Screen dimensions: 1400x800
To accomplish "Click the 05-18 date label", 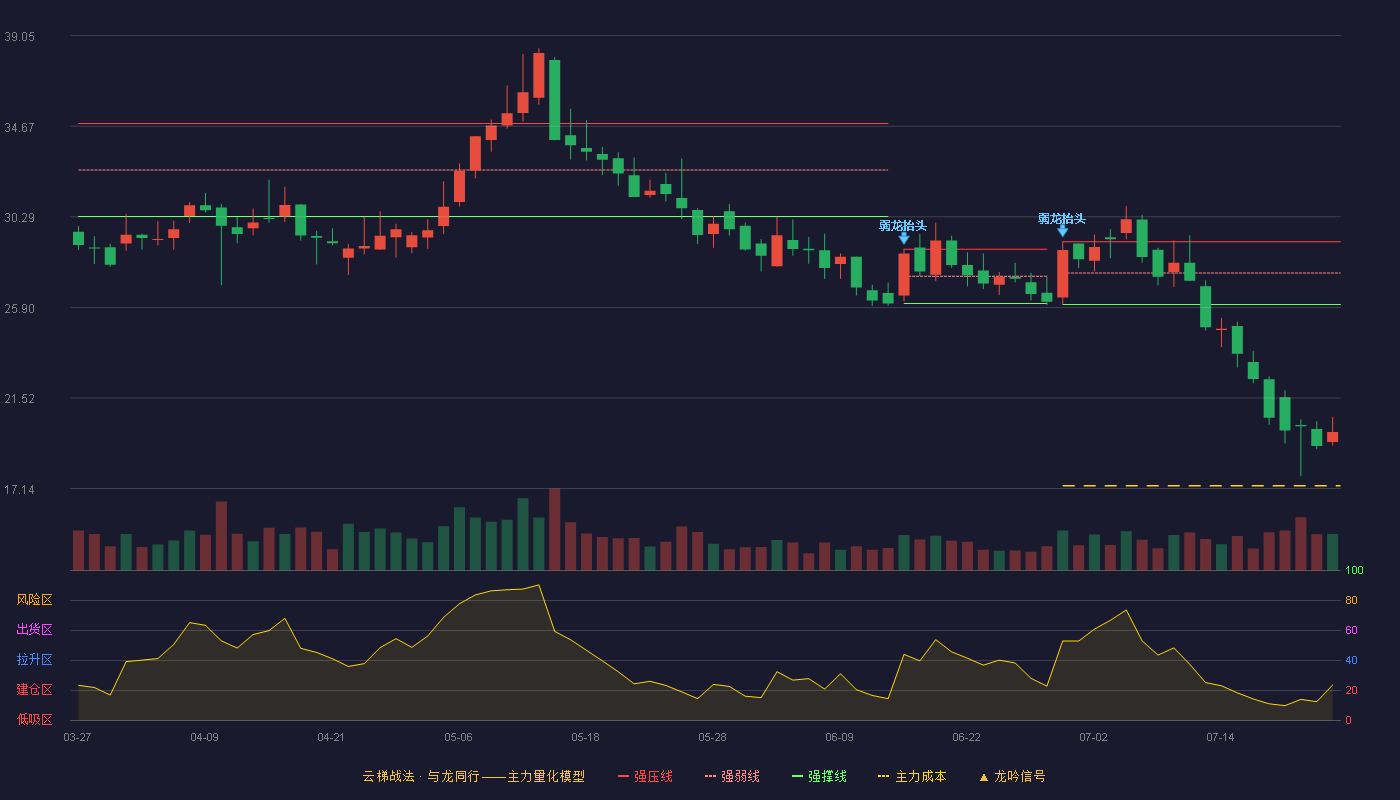I will [x=585, y=737].
